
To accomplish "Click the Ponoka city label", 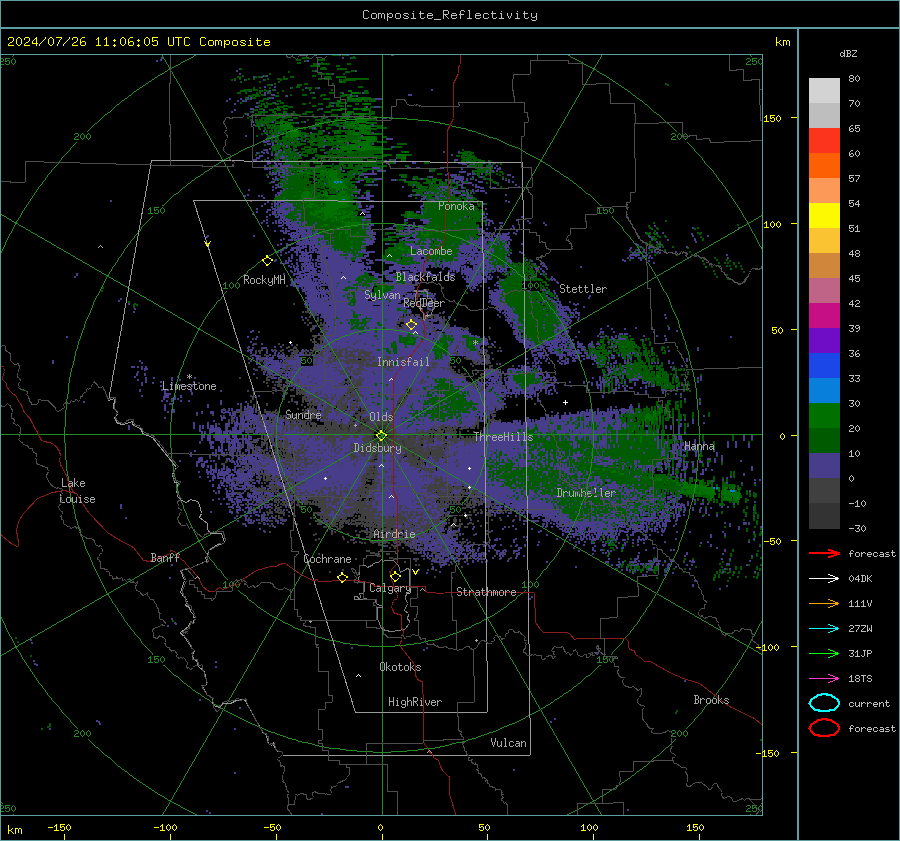I will tap(456, 206).
